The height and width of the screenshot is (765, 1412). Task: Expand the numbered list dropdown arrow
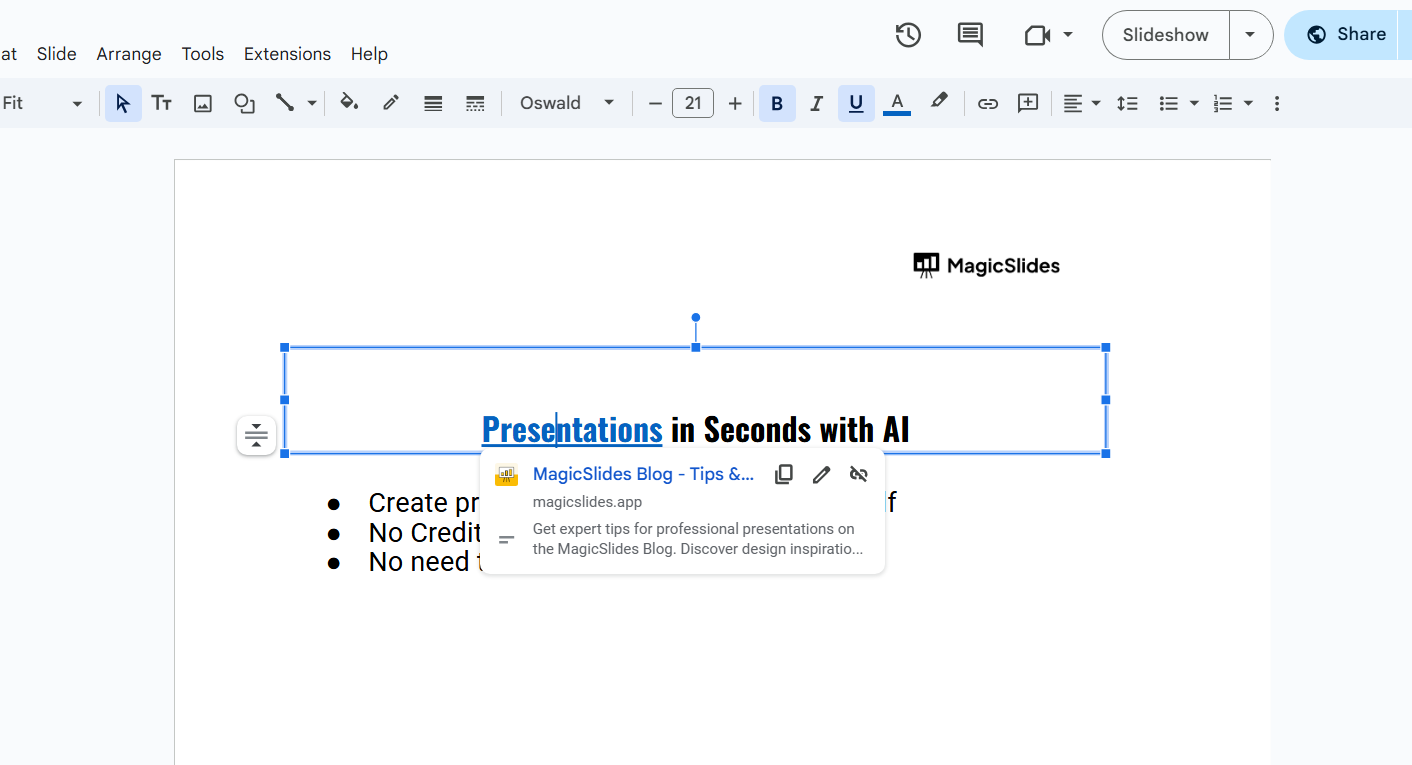[1248, 103]
